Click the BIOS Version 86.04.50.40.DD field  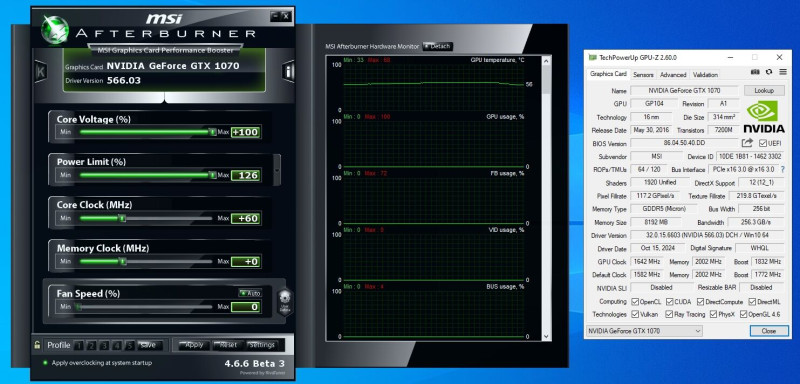[684, 143]
